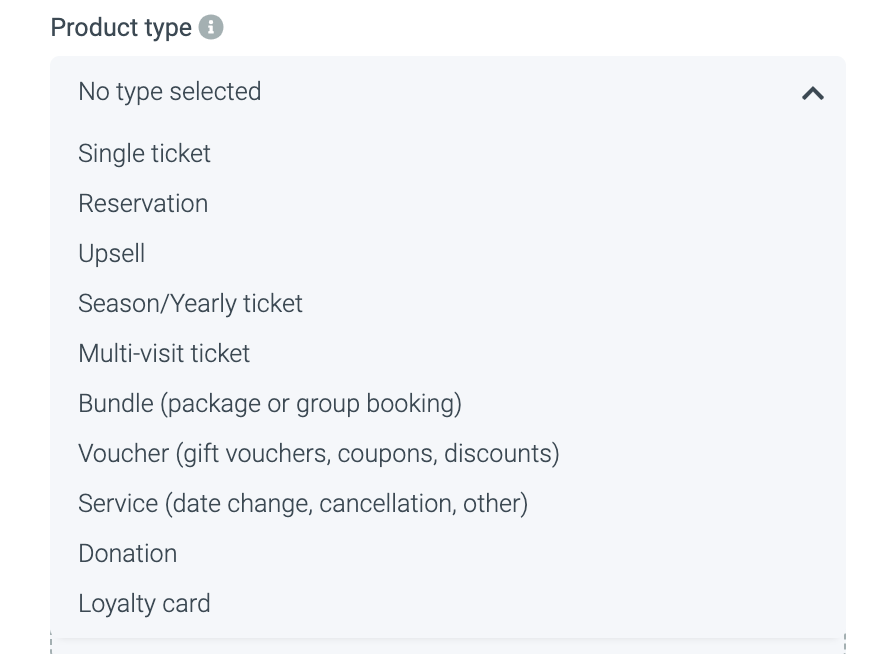Screen dimensions: 876x654
Task: Click the 'Product type' field label
Action: tap(121, 28)
